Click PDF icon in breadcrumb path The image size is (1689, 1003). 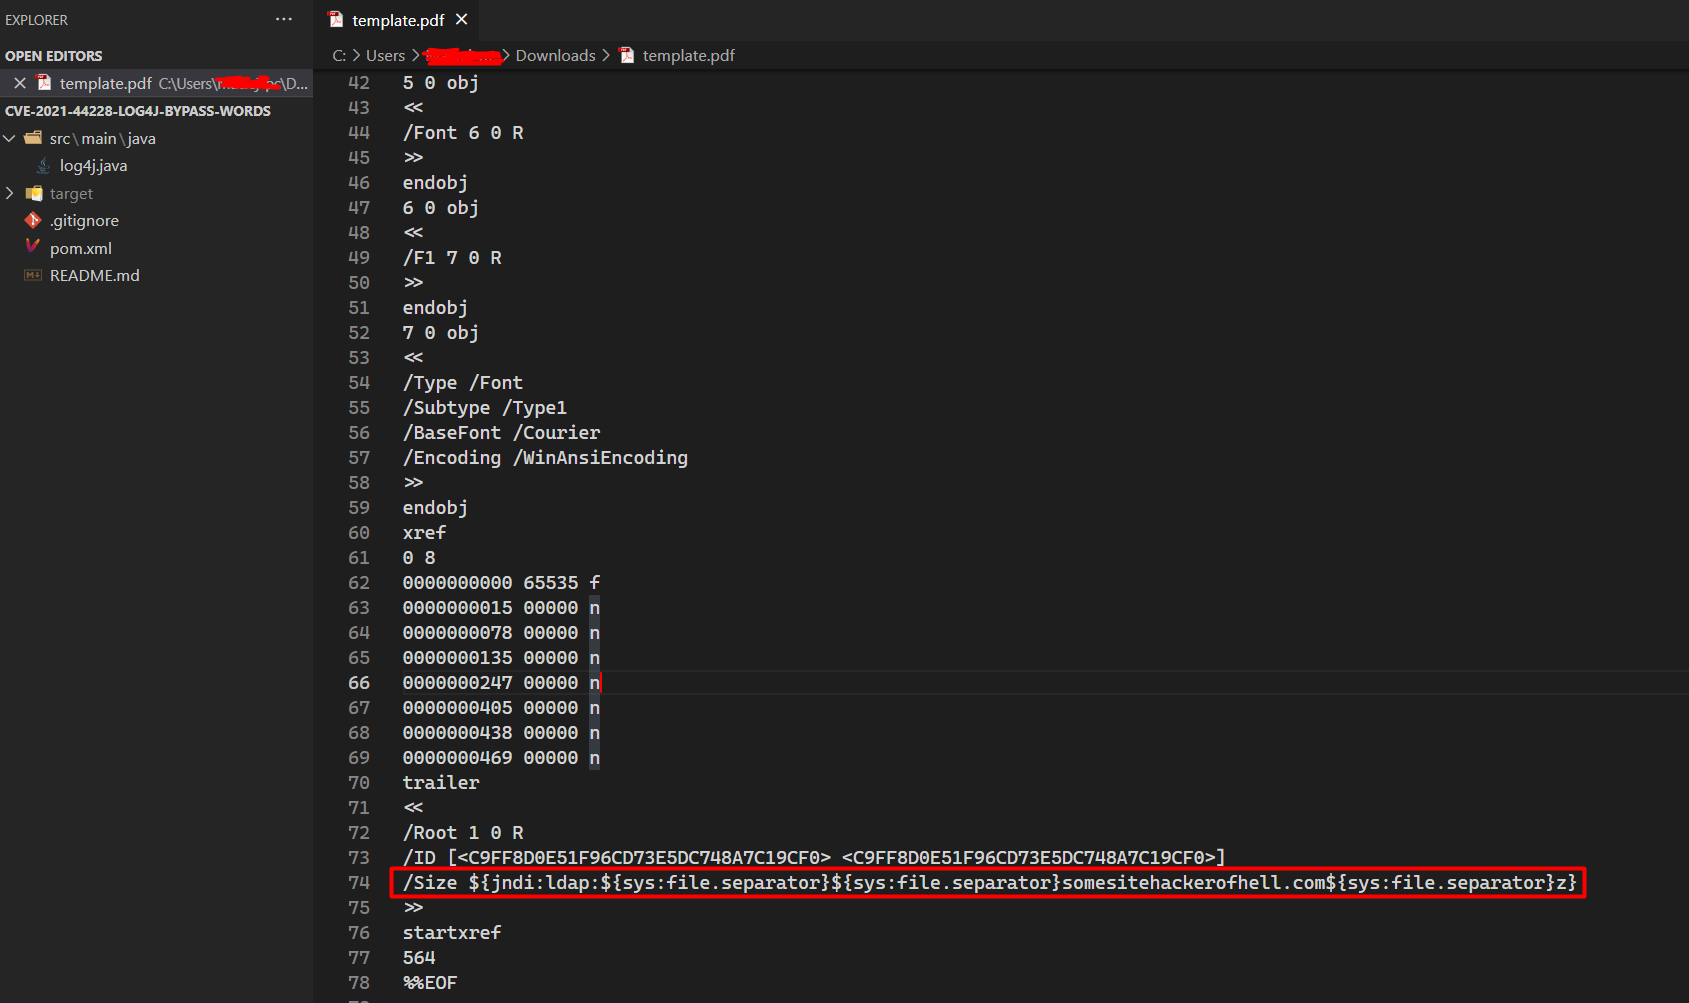tap(627, 56)
